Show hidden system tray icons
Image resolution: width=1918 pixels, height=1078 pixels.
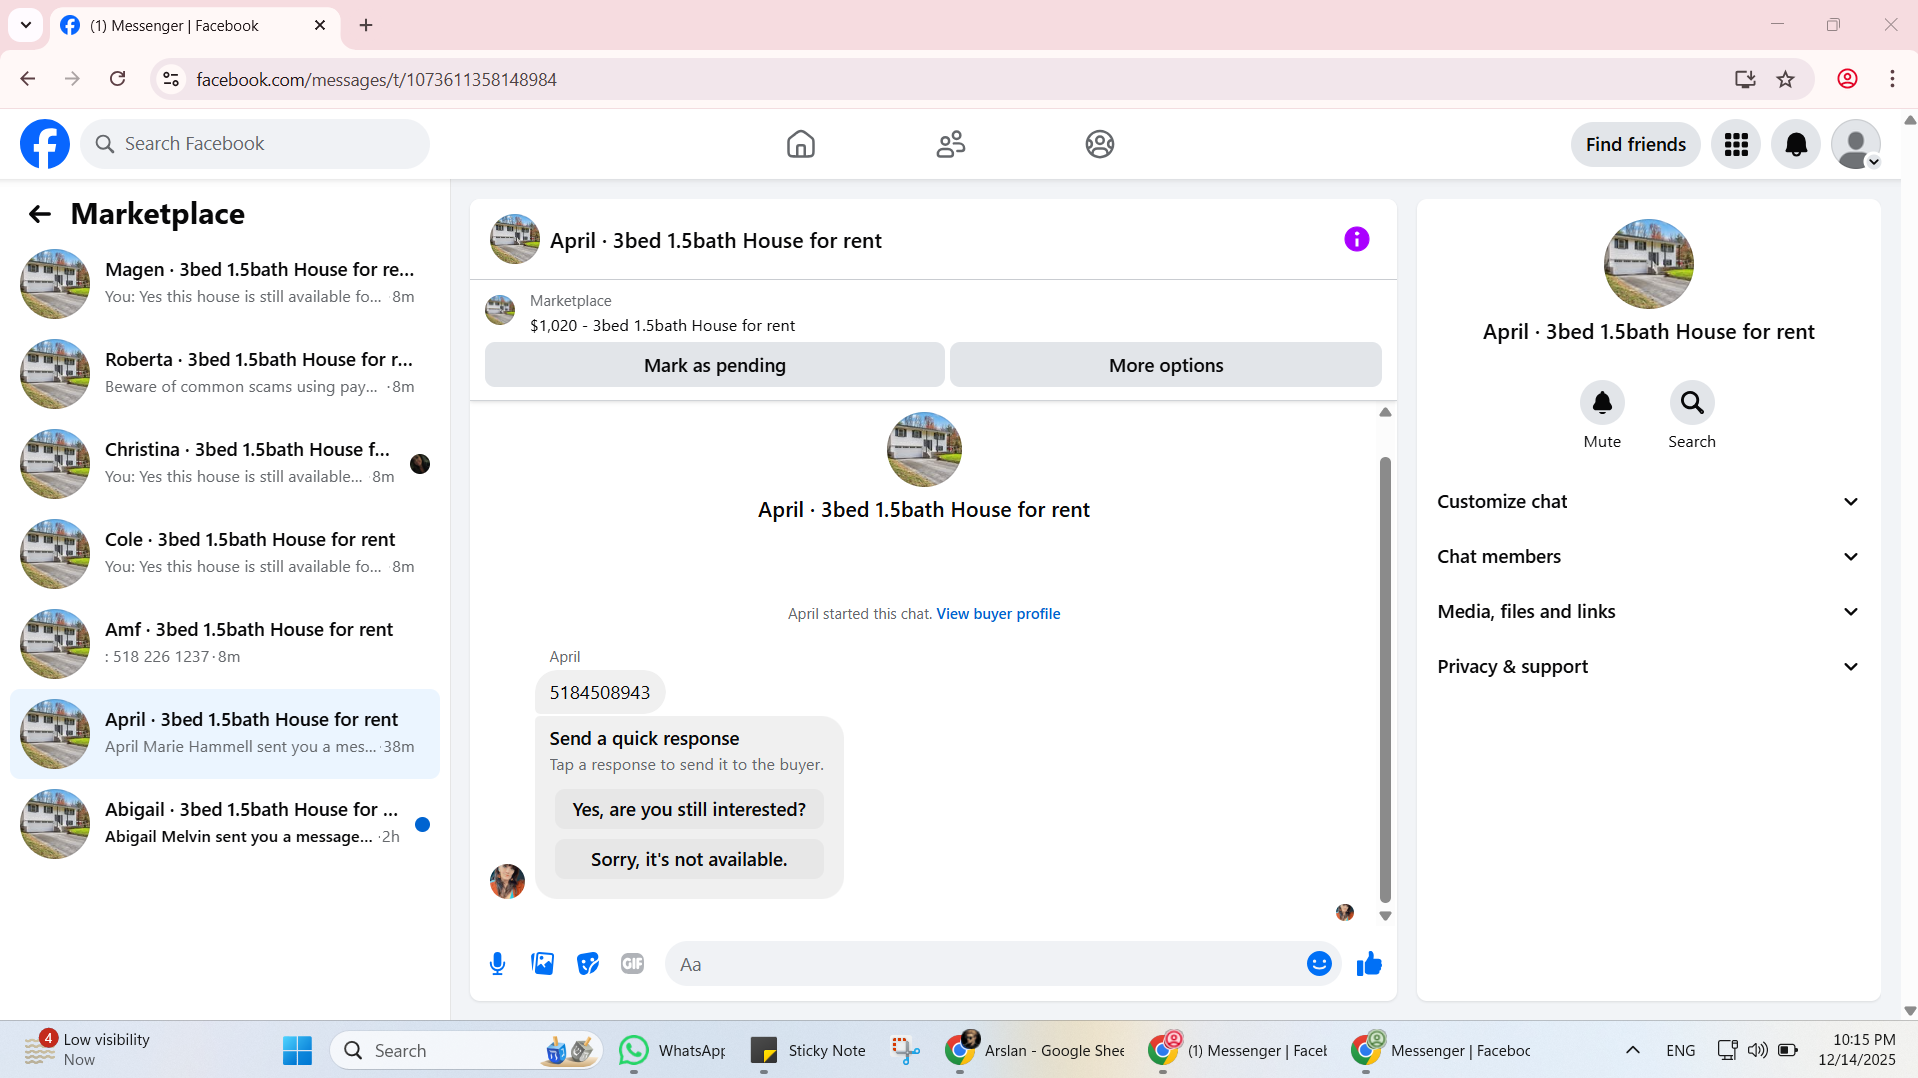pyautogui.click(x=1633, y=1050)
